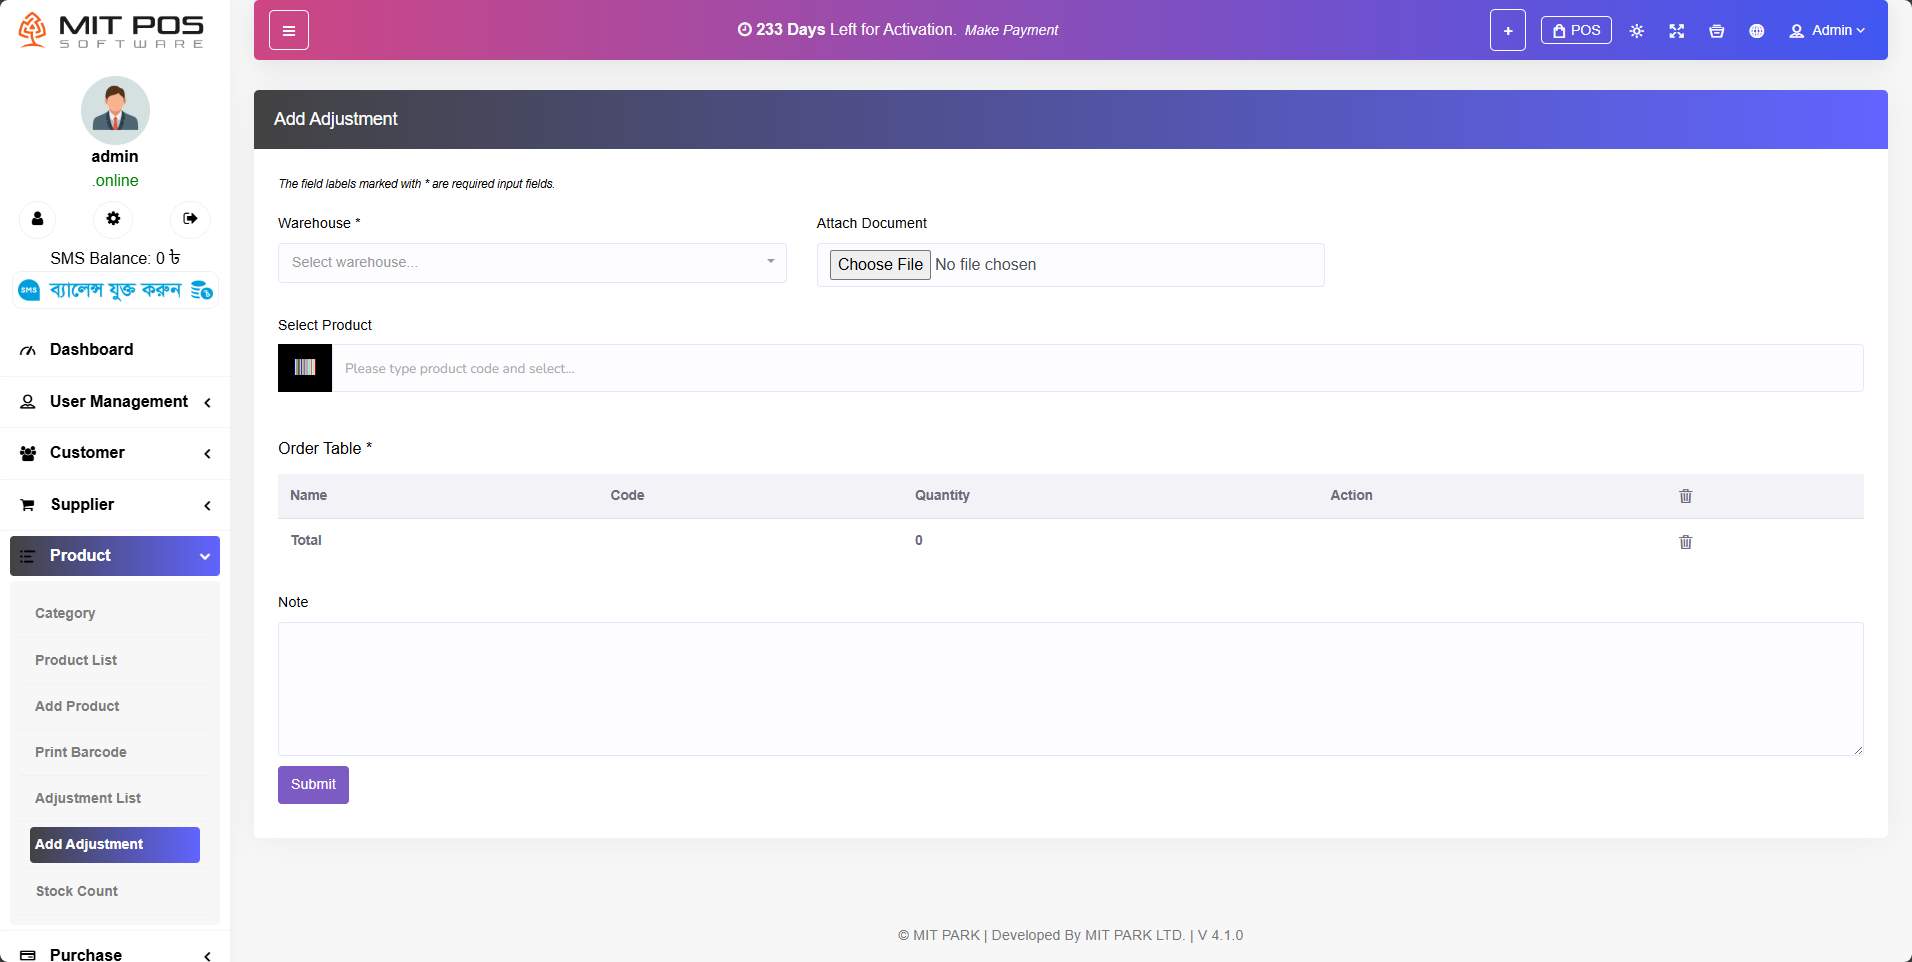Open Adjustment List in sidebar
The width and height of the screenshot is (1912, 962).
[88, 798]
